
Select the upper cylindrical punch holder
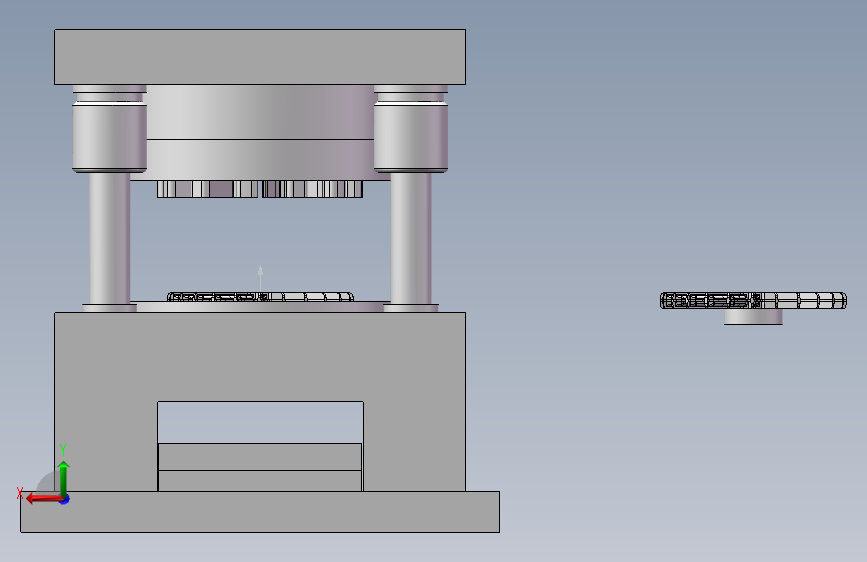260,112
